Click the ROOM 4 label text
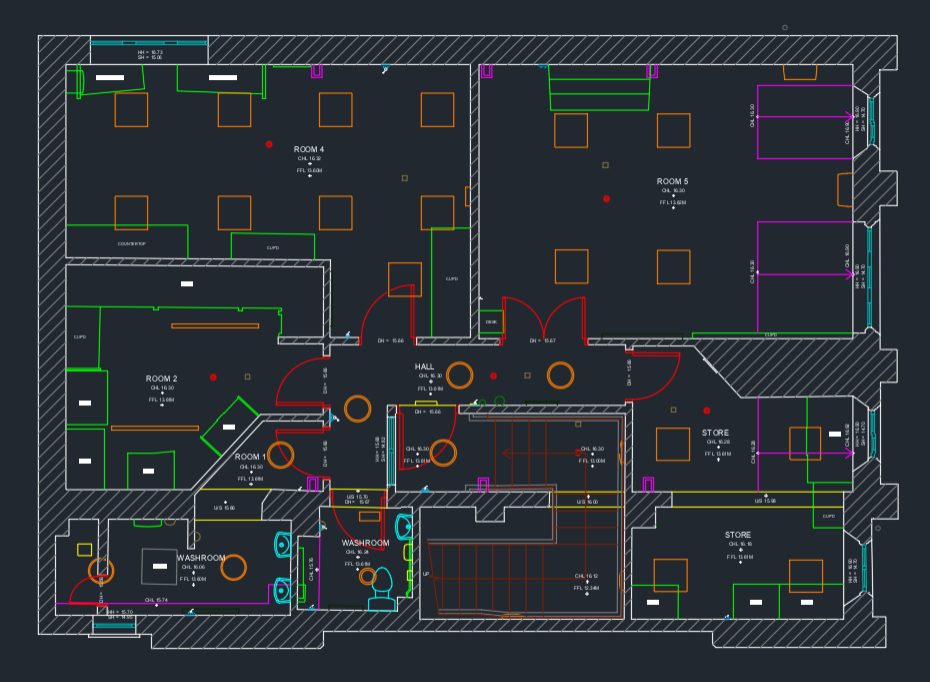Image resolution: width=930 pixels, height=682 pixels. (308, 150)
